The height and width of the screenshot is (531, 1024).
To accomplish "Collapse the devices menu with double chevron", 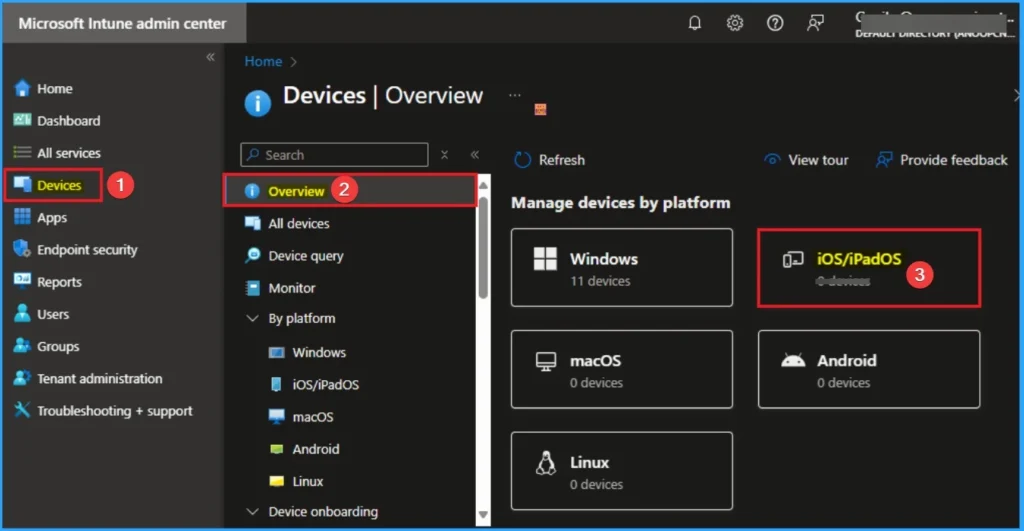I will click(x=475, y=155).
